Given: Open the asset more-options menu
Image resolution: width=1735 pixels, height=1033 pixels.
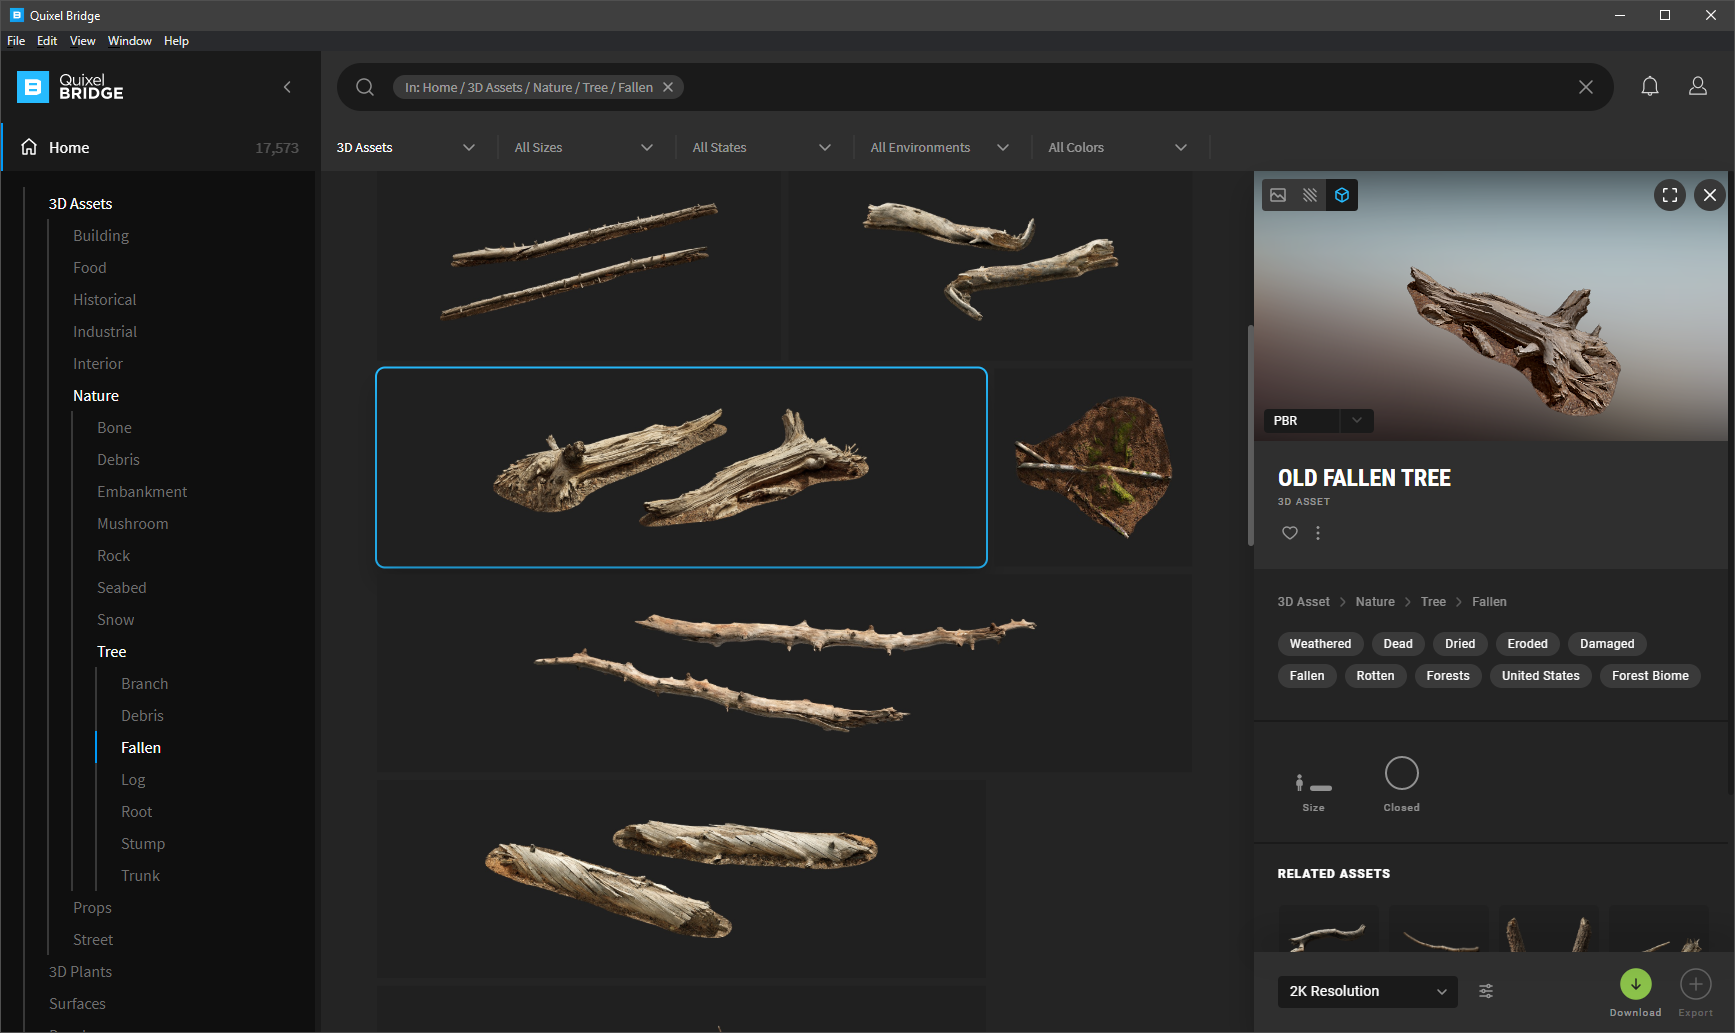Looking at the screenshot, I should [x=1318, y=533].
